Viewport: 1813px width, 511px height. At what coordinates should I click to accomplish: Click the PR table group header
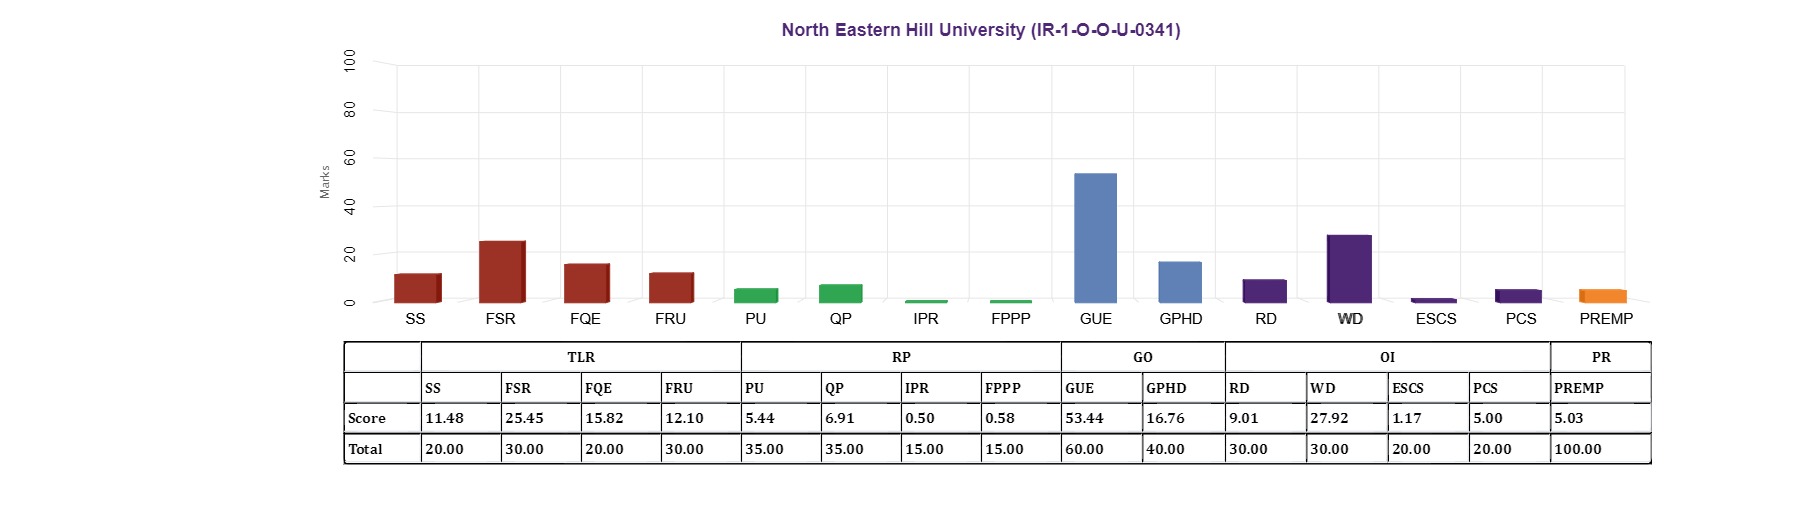click(1601, 357)
